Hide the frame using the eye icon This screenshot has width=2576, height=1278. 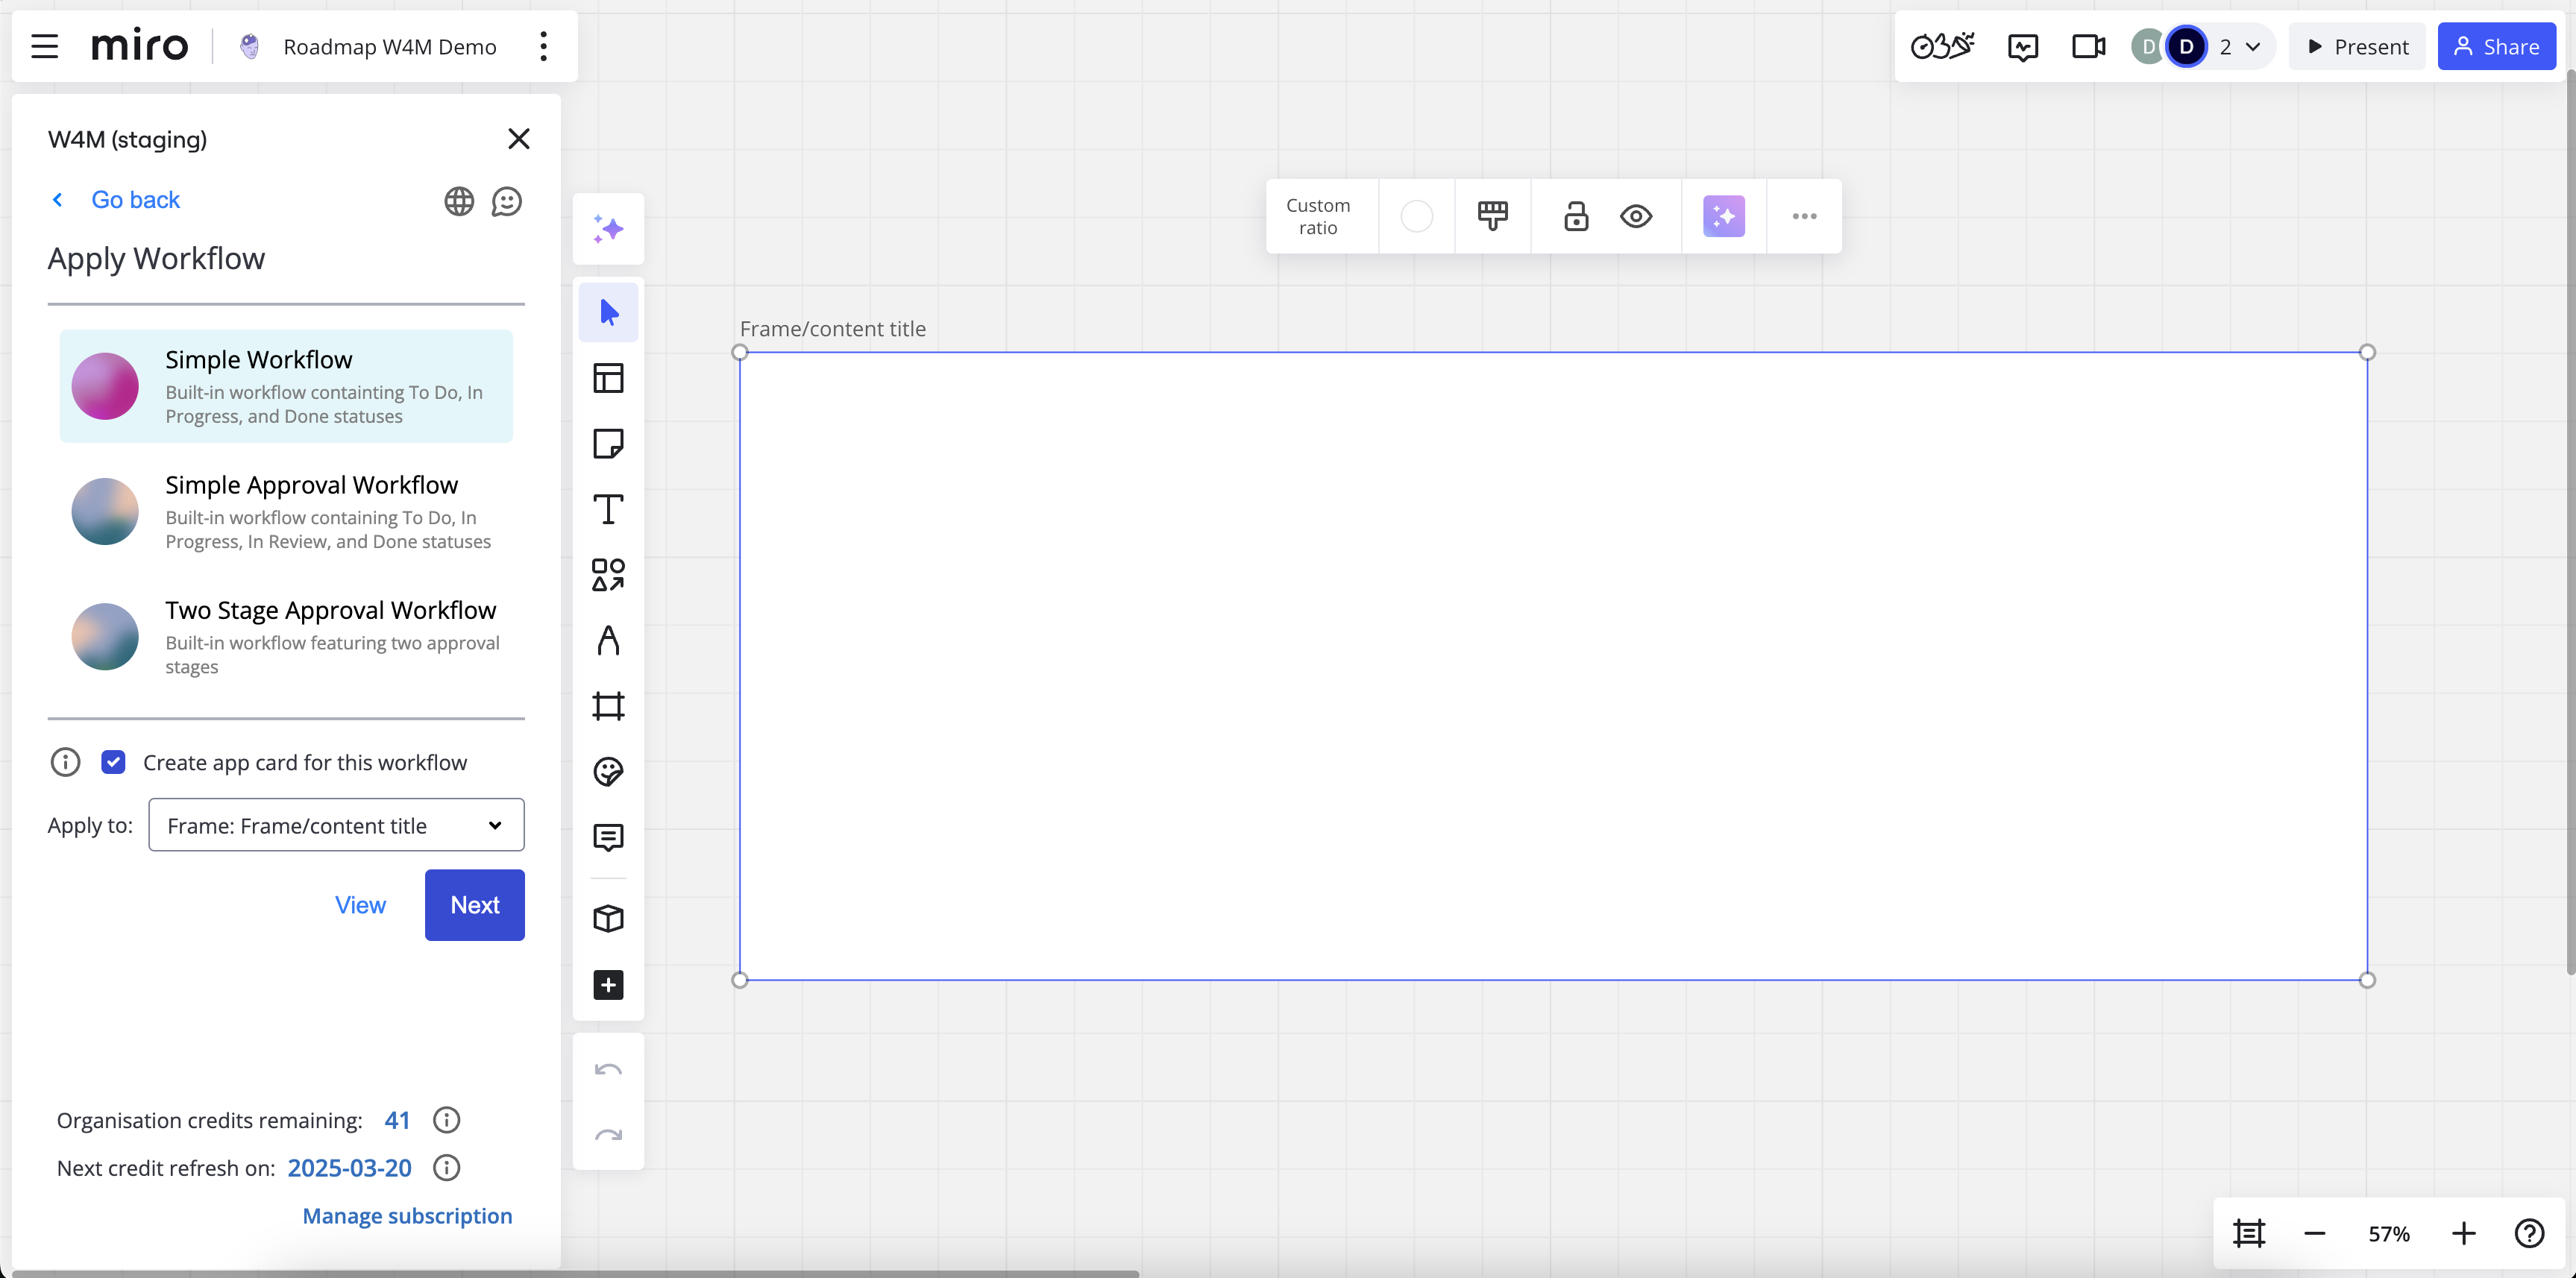pos(1635,216)
